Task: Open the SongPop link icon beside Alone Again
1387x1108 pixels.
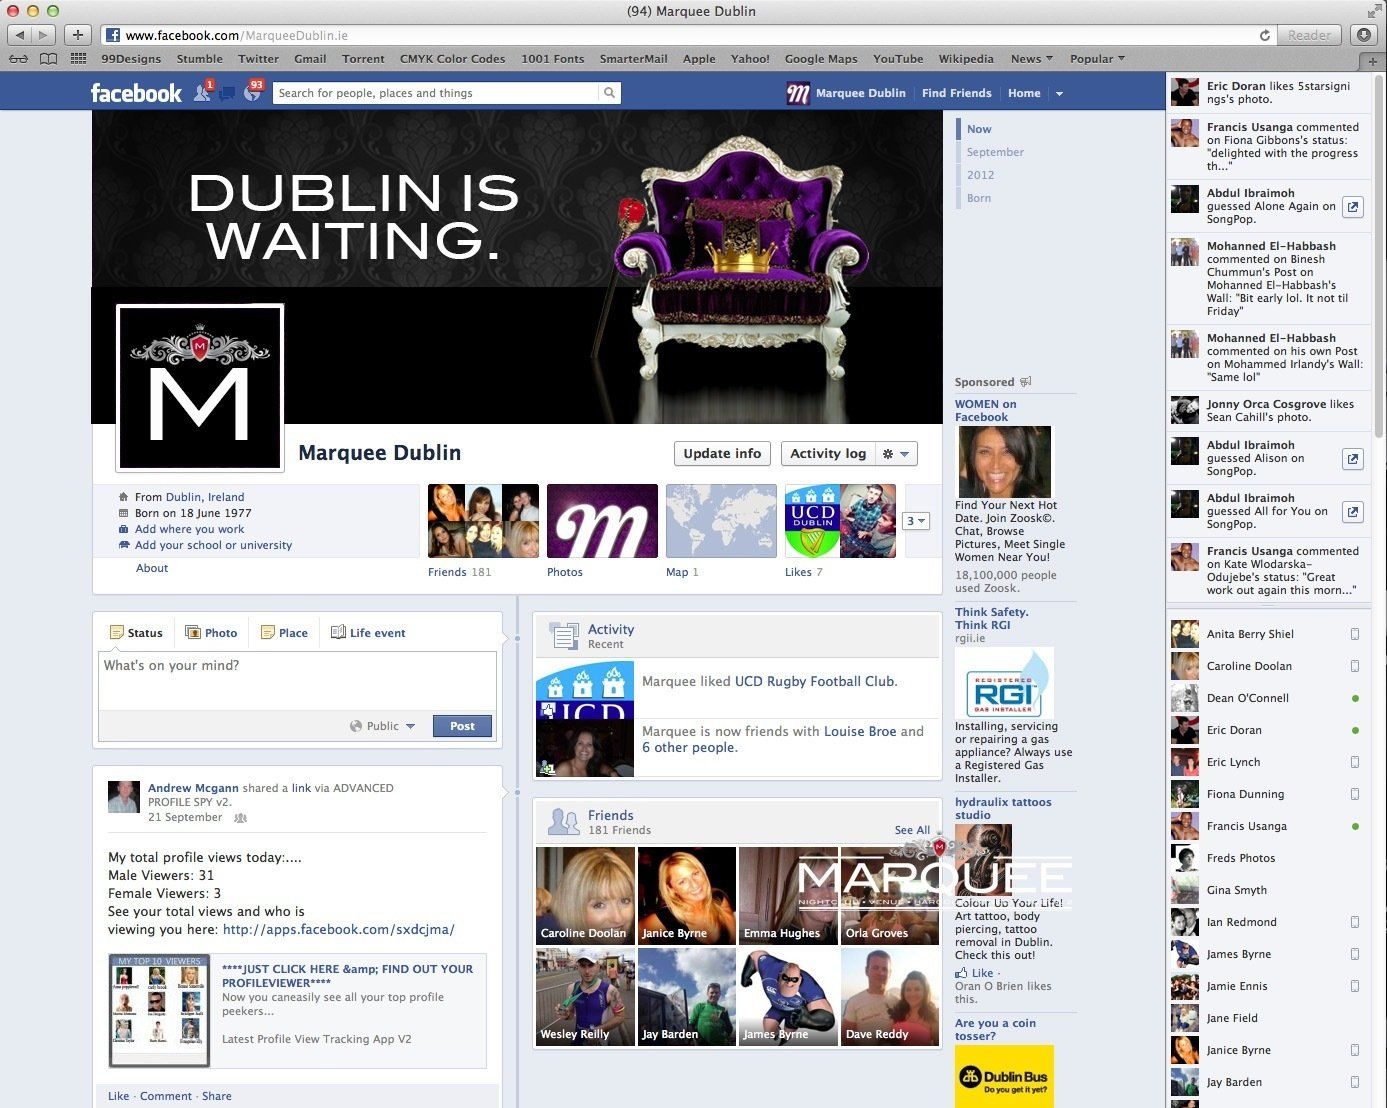Action: pyautogui.click(x=1352, y=207)
